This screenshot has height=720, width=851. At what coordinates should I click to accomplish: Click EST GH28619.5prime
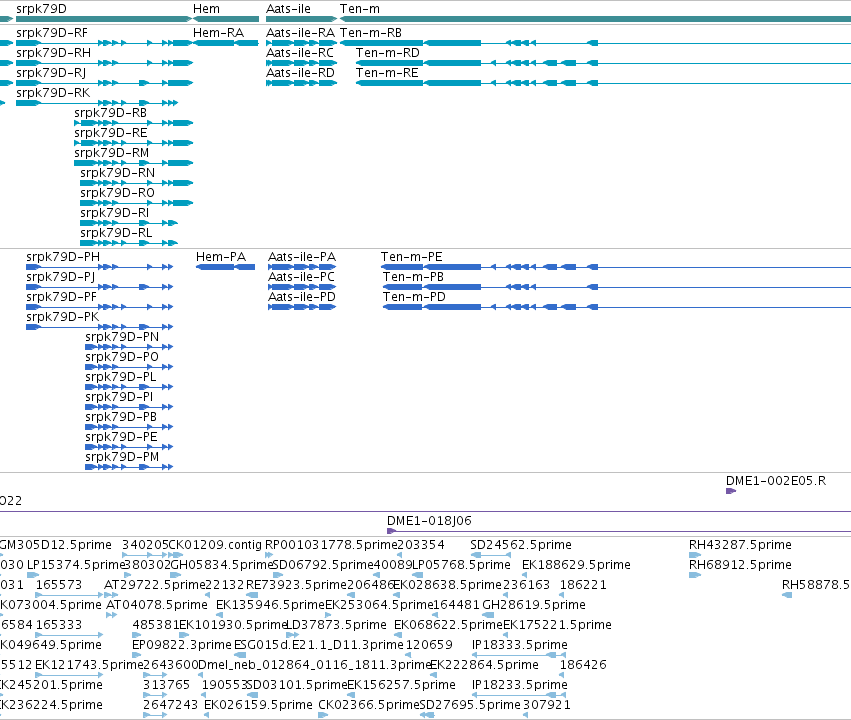point(534,605)
